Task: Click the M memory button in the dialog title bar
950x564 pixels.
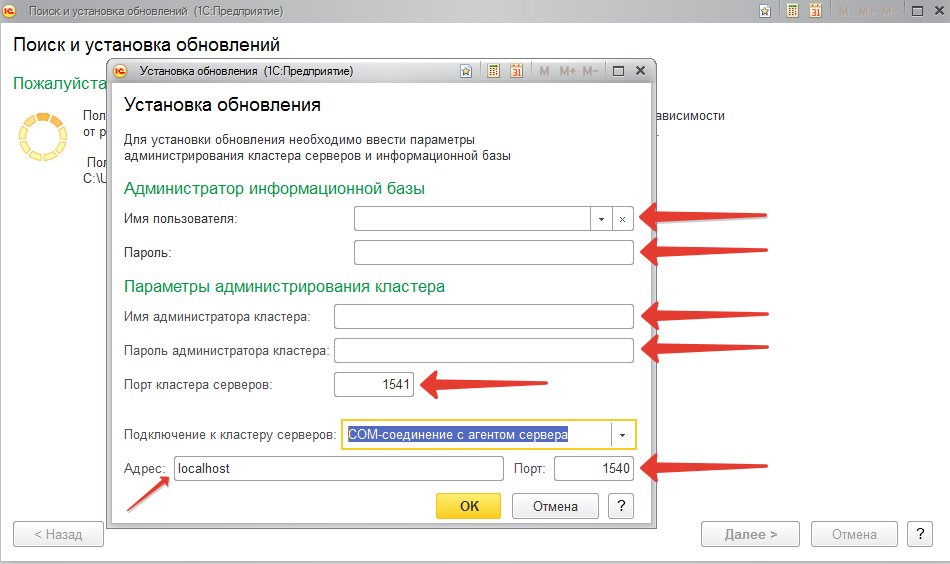Action: [x=545, y=71]
